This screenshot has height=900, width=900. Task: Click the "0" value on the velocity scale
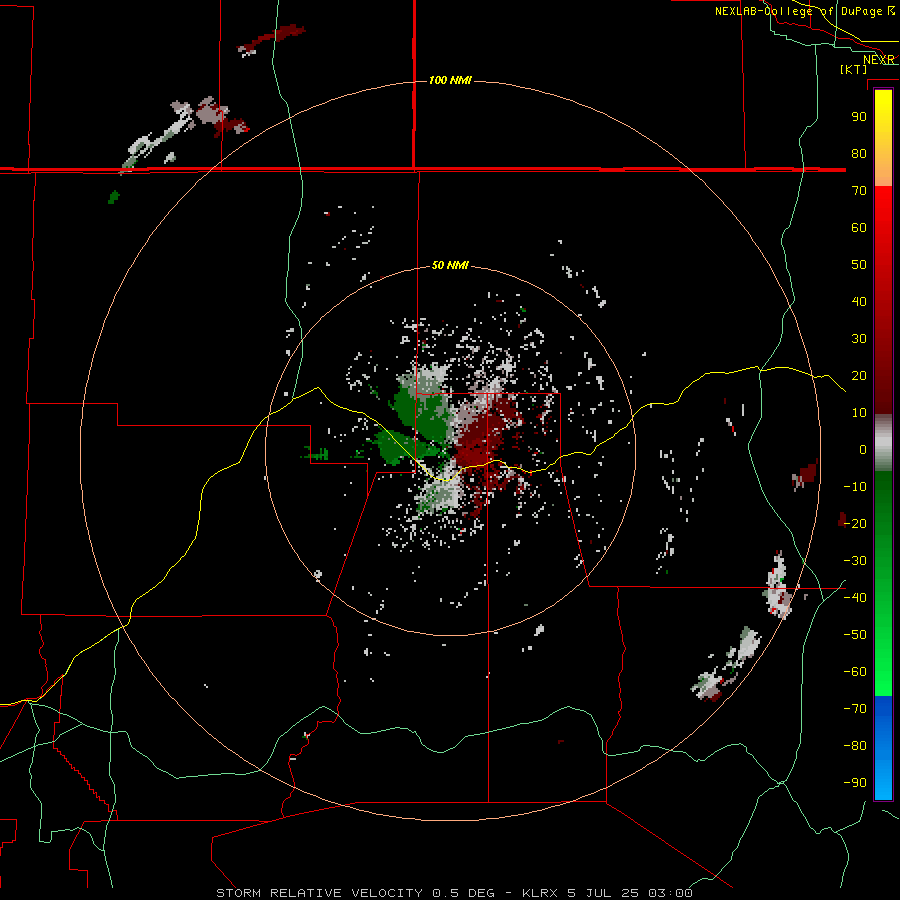tap(863, 450)
